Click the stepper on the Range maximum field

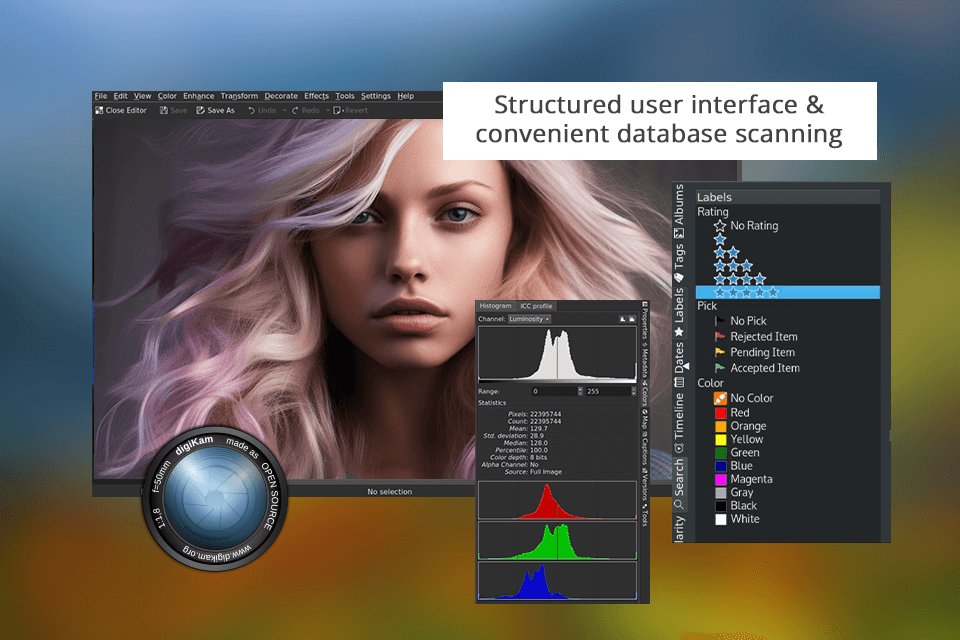pyautogui.click(x=634, y=391)
